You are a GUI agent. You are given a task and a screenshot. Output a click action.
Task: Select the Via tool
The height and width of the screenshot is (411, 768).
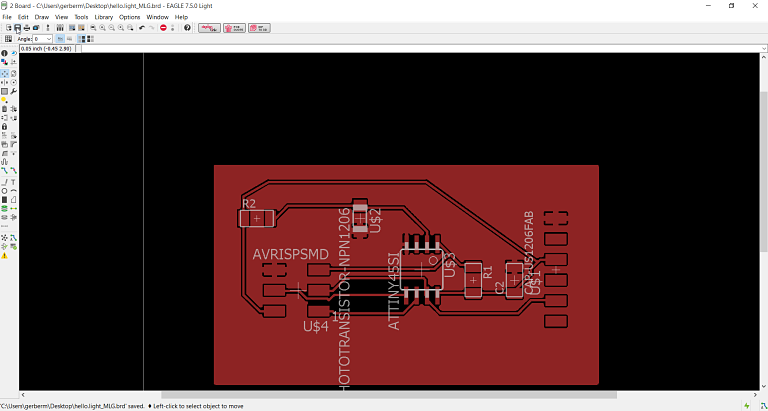click(x=4, y=209)
